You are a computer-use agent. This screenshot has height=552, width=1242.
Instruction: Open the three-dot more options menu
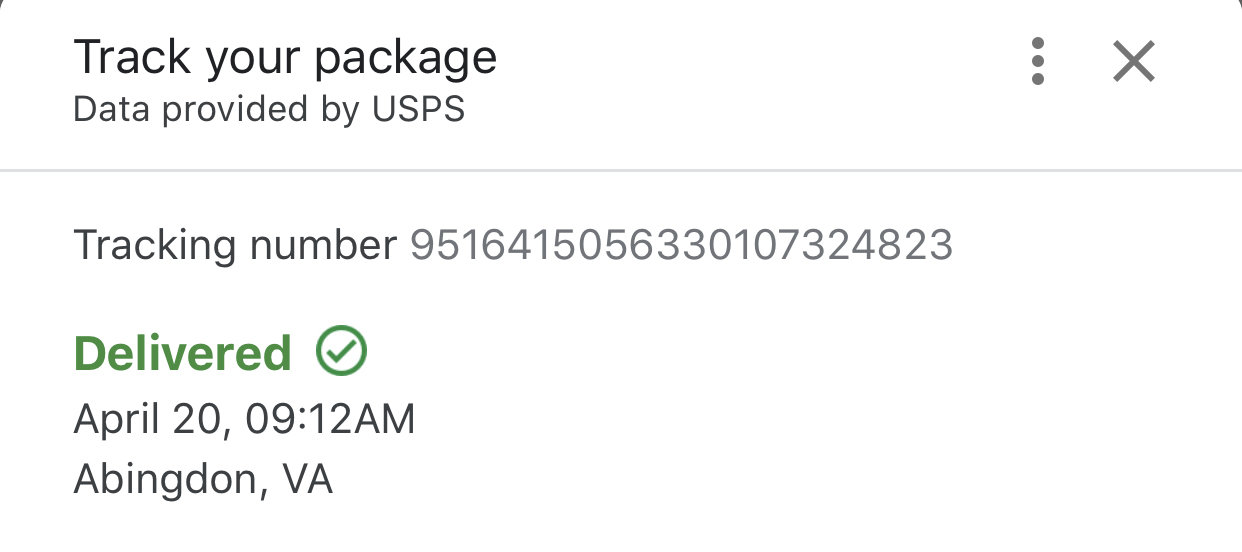pyautogui.click(x=1038, y=62)
